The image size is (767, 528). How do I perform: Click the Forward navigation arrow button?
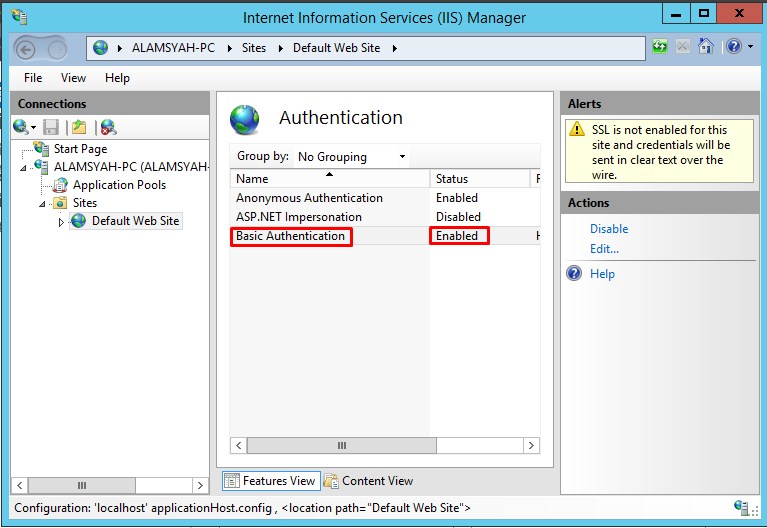(57, 49)
